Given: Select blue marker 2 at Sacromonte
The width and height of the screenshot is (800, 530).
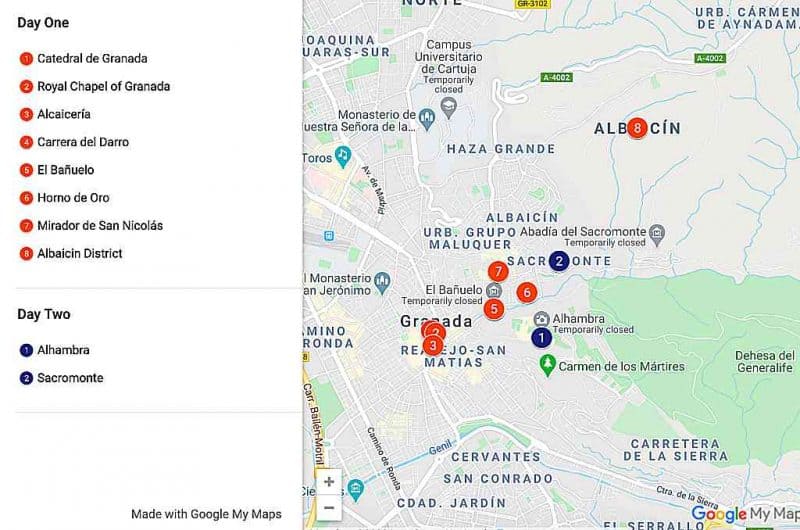Looking at the screenshot, I should tap(559, 261).
